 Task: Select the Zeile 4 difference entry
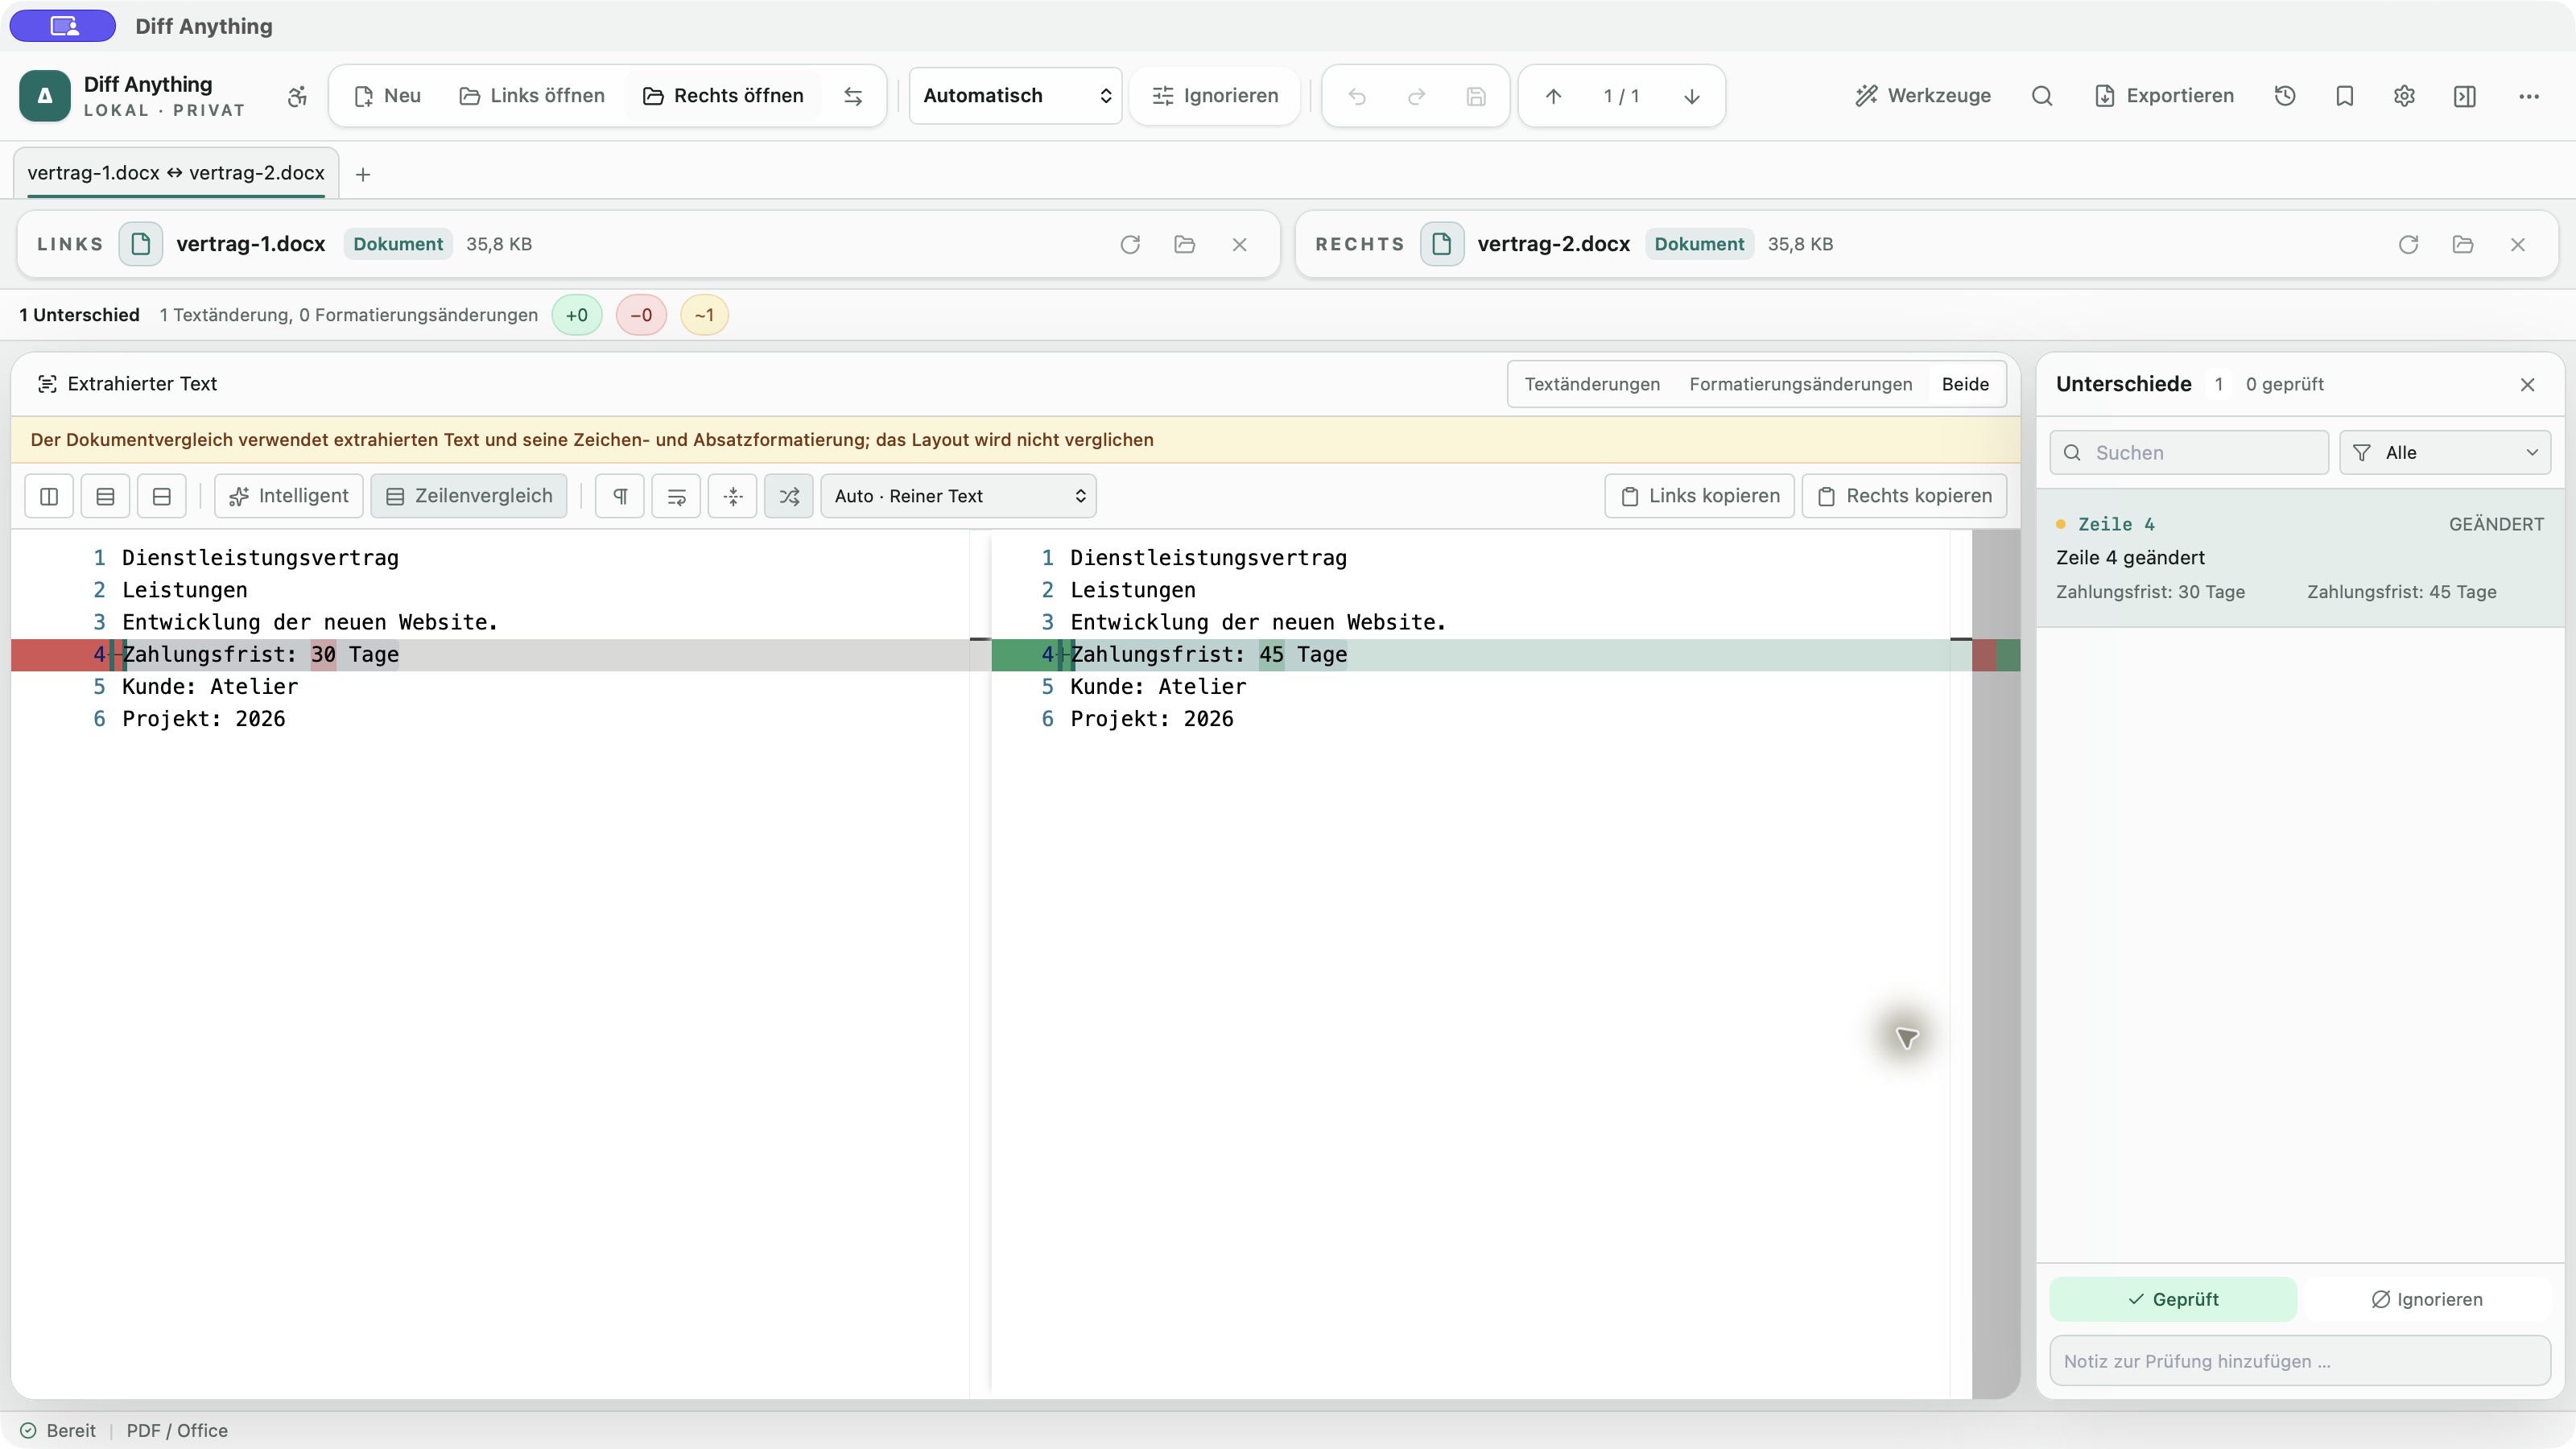[x=2300, y=558]
